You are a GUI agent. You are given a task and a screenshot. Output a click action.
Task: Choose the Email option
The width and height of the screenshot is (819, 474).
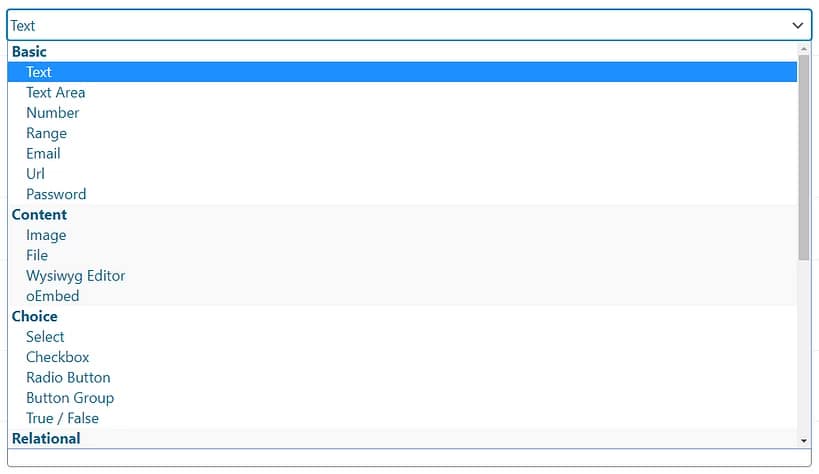[44, 153]
